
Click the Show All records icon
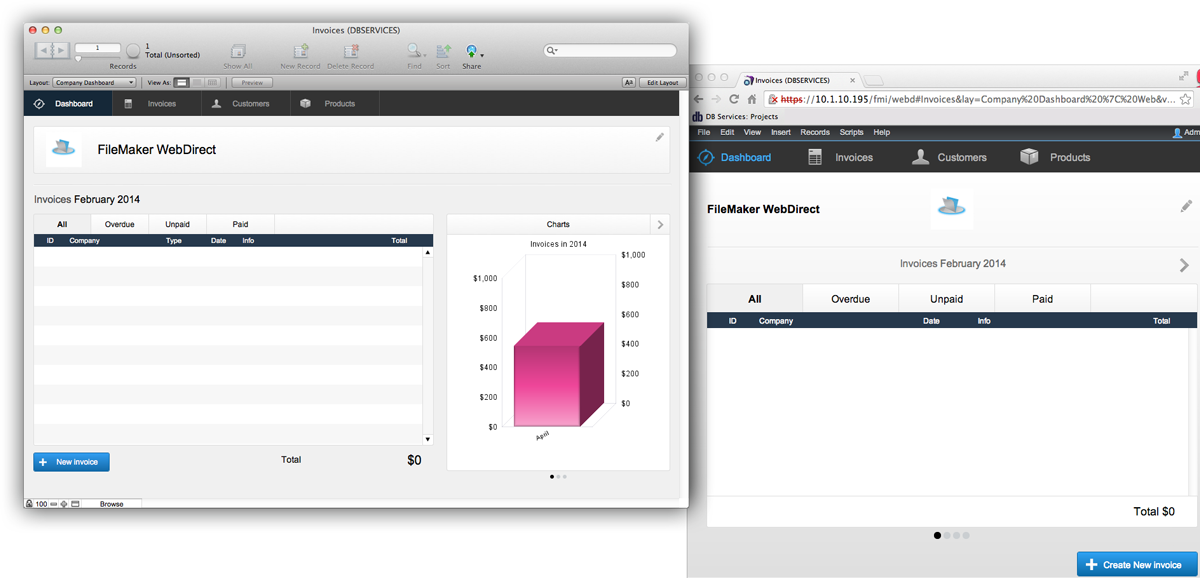click(238, 50)
